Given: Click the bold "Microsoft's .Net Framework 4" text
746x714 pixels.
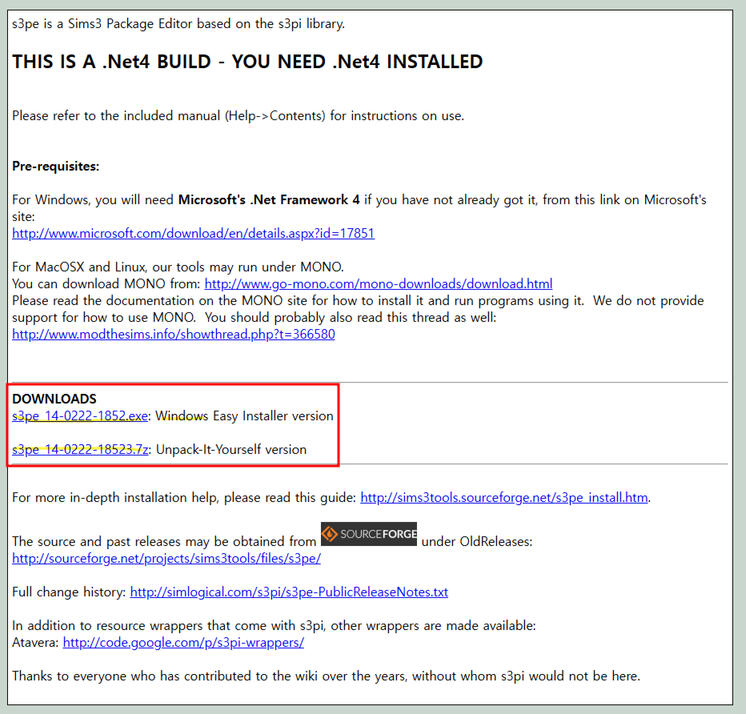Looking at the screenshot, I should point(269,200).
